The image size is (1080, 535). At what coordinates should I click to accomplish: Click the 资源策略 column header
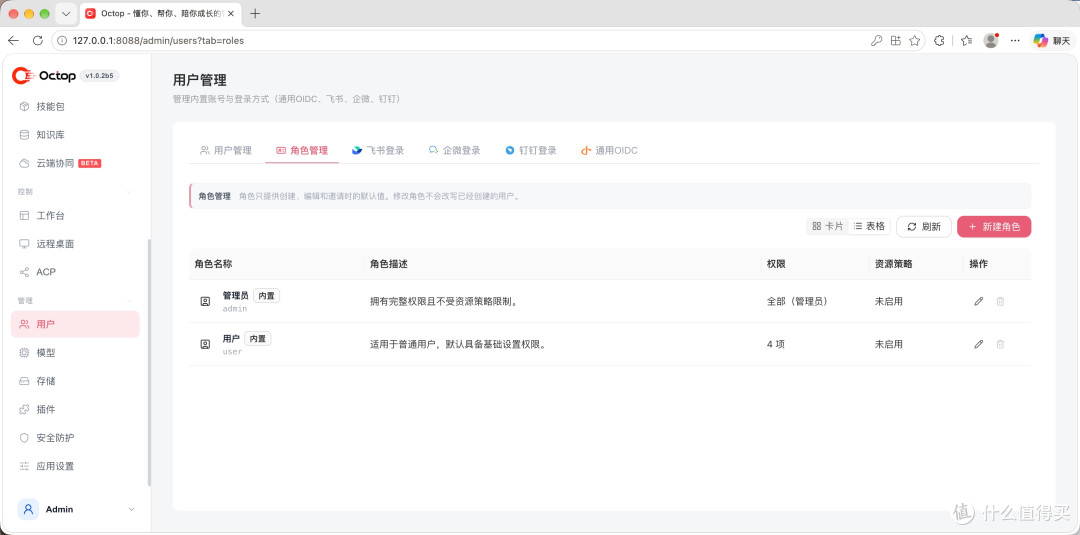point(893,264)
